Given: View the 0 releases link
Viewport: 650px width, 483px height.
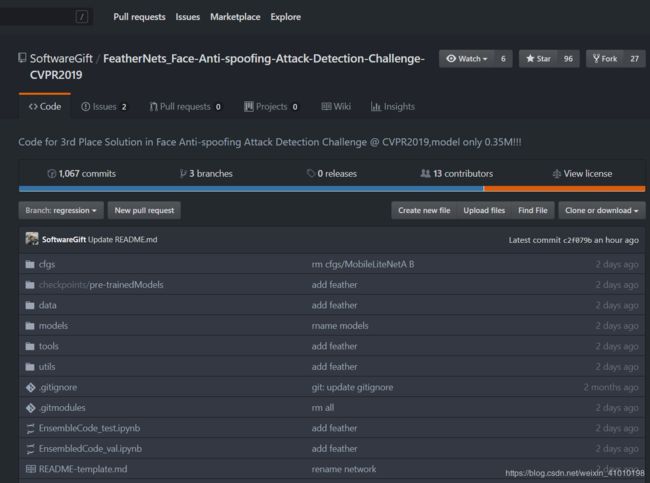Looking at the screenshot, I should (332, 173).
